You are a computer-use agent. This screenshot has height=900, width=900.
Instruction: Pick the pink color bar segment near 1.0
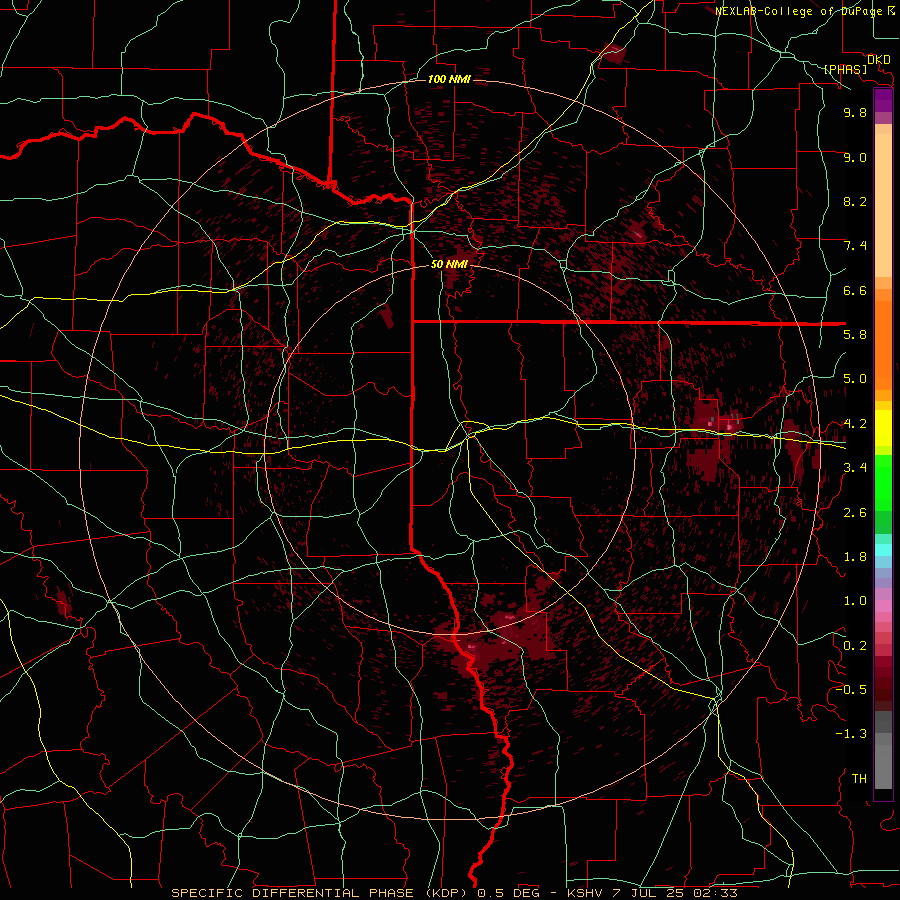[883, 606]
